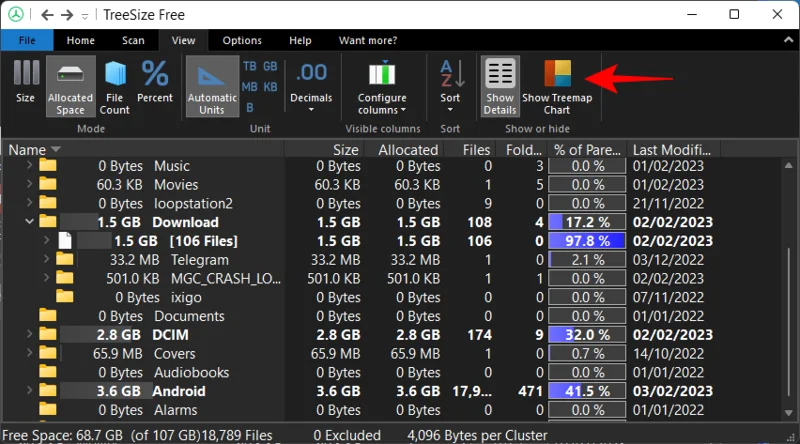
Task: Select the Download folder icon
Action: (x=48, y=221)
